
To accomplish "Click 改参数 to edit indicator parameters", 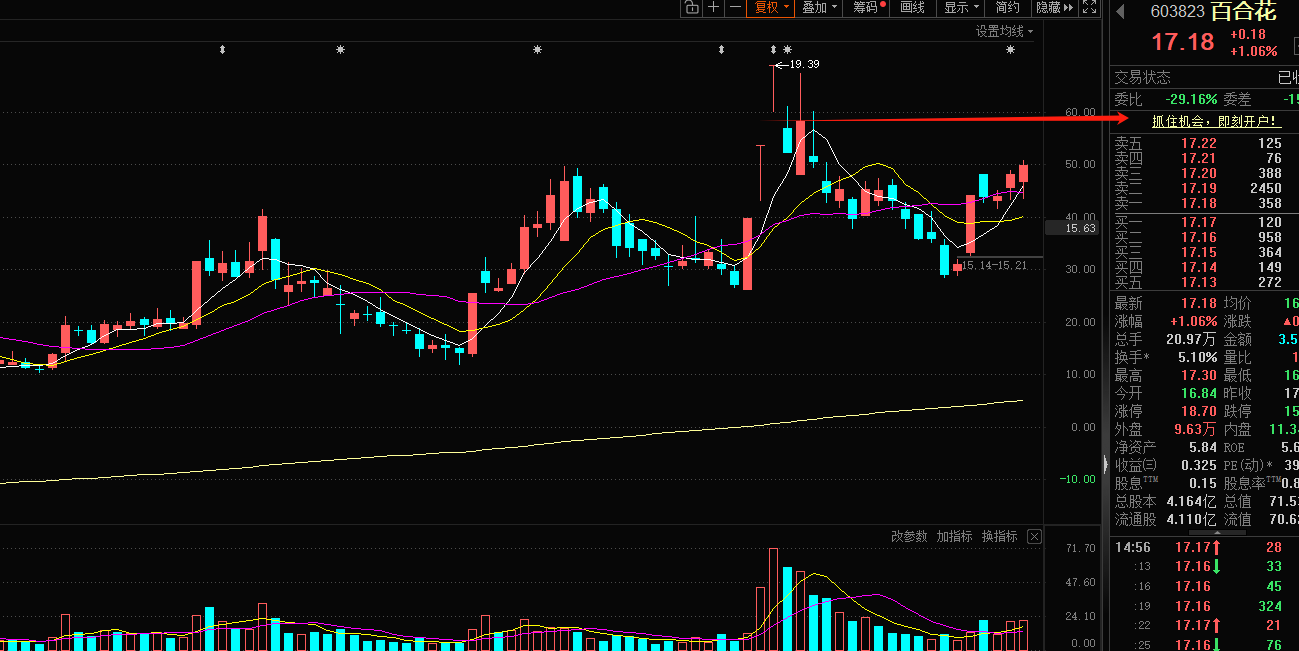I will point(909,537).
